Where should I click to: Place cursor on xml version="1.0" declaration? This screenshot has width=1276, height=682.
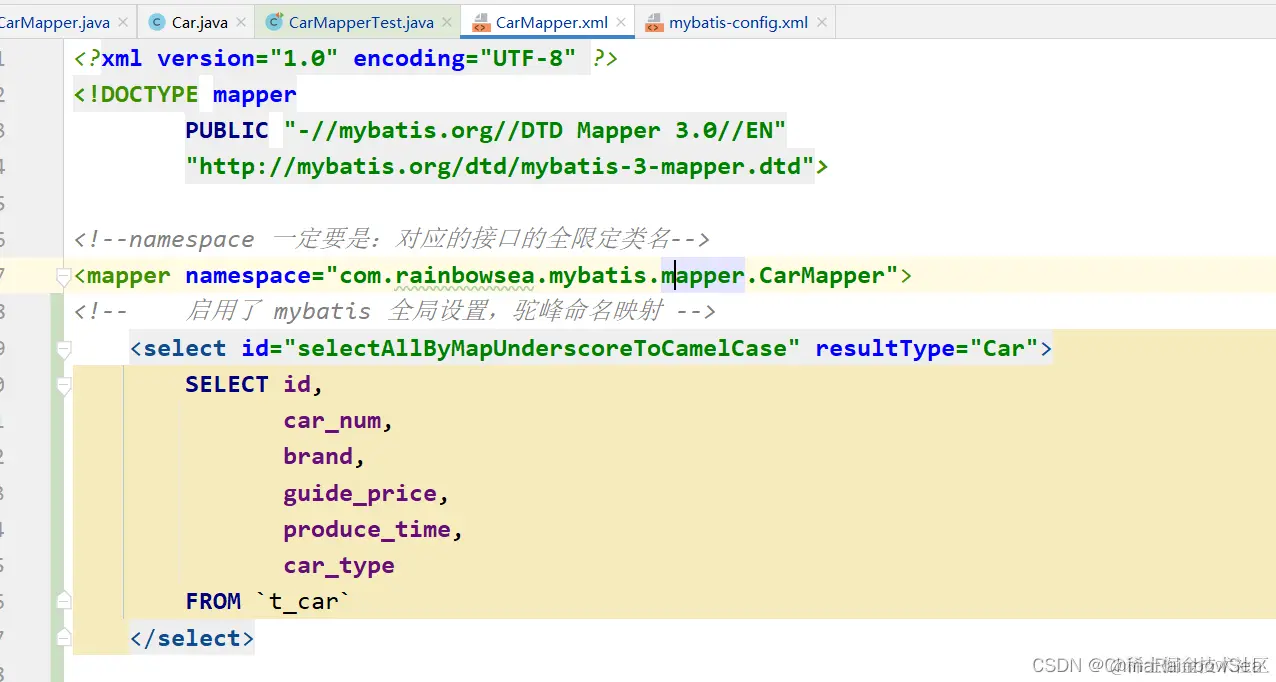coord(220,59)
